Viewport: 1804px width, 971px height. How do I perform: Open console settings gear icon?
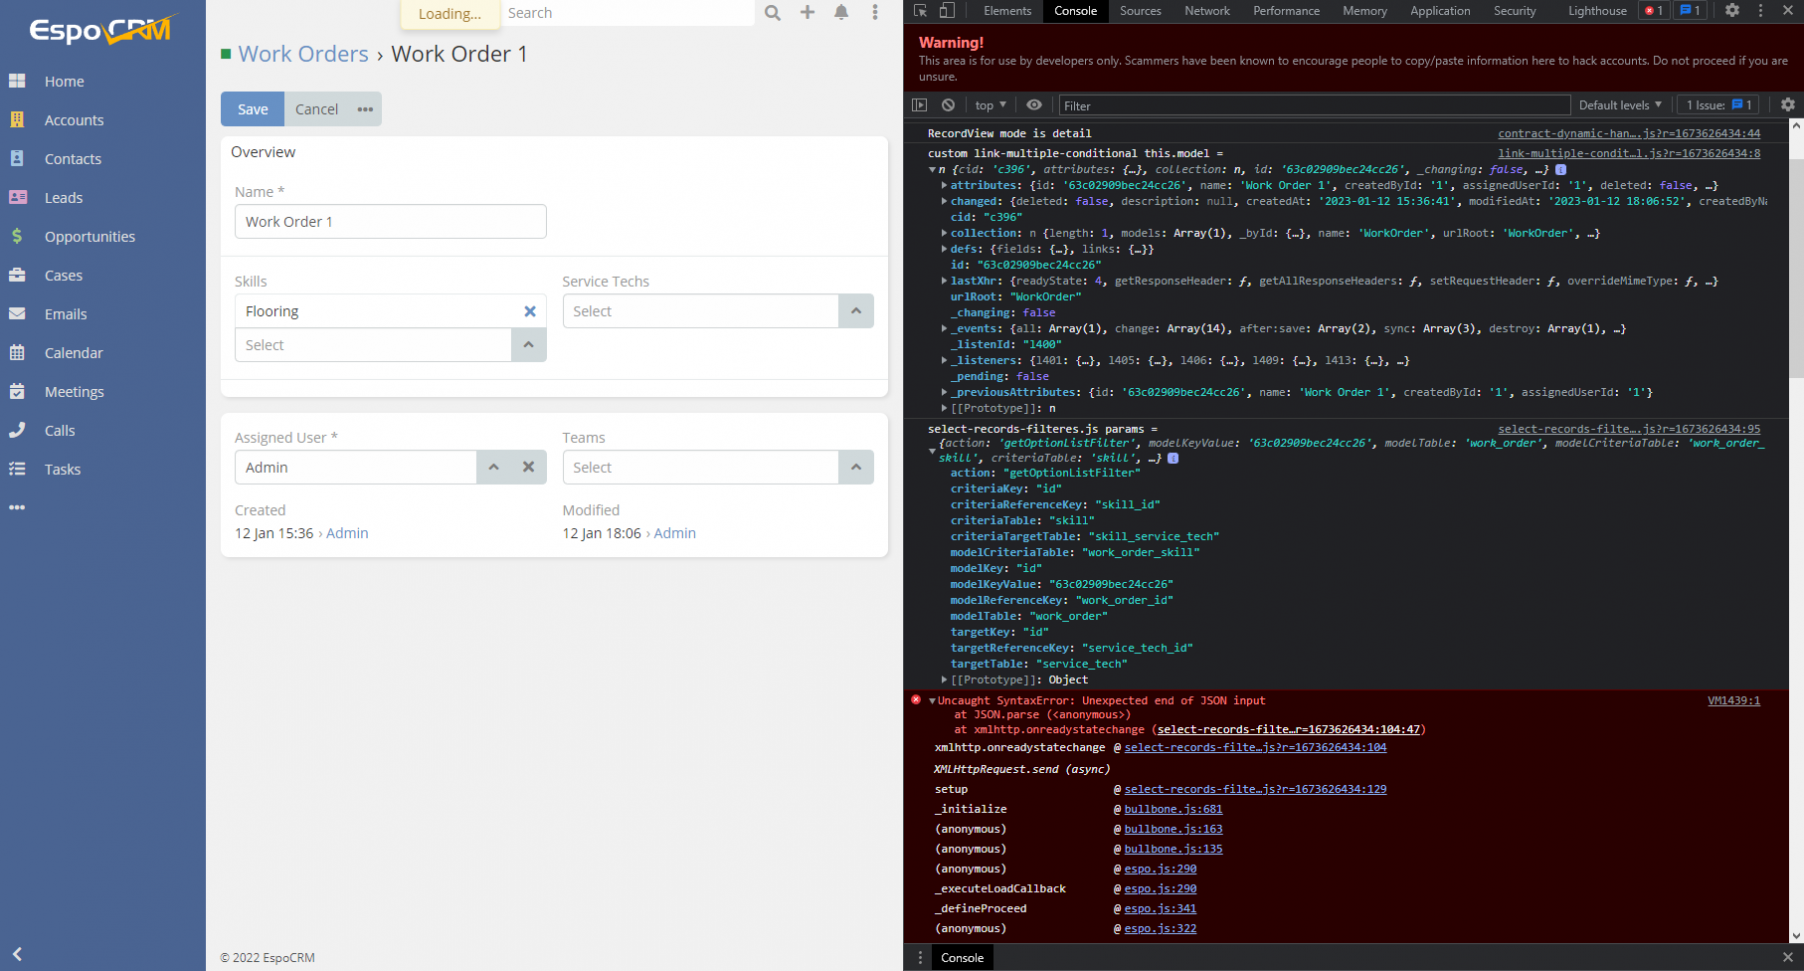coord(1788,105)
